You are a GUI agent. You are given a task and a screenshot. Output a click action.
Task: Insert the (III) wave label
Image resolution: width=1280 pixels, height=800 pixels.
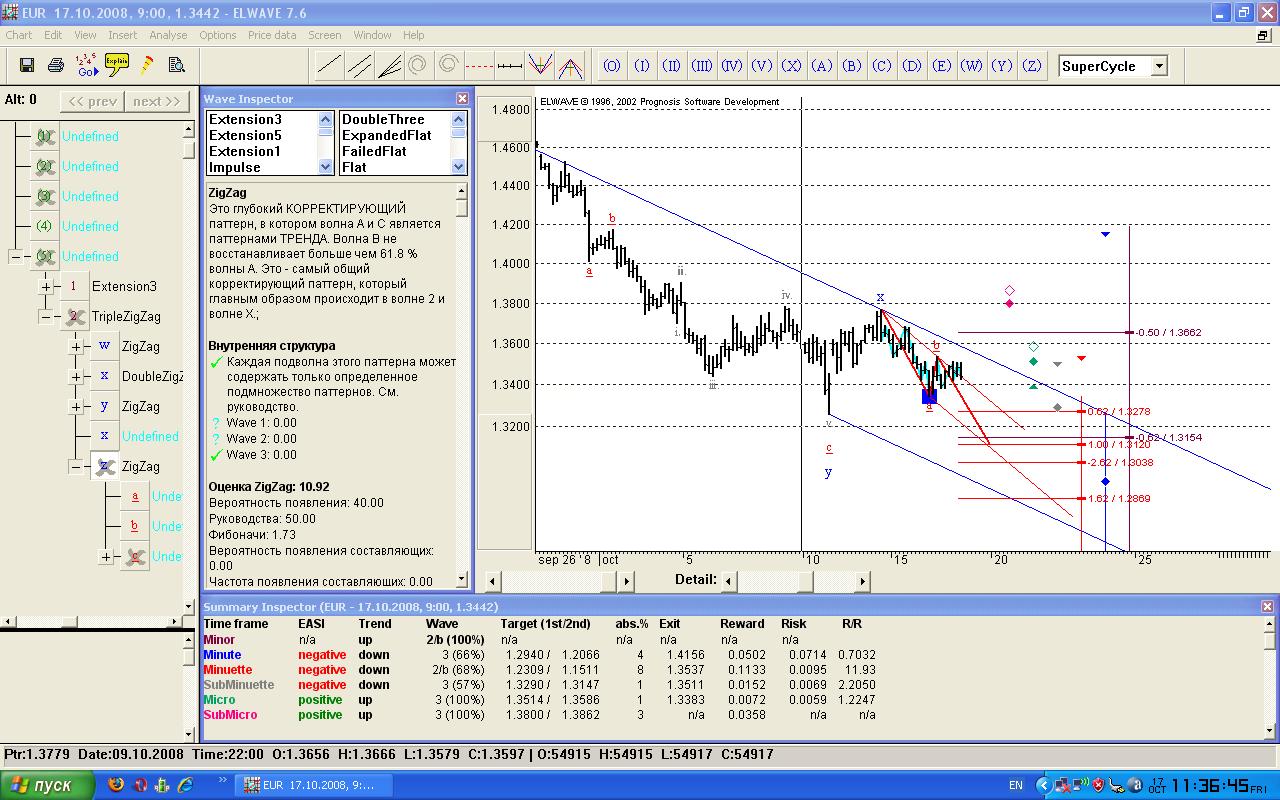click(702, 66)
